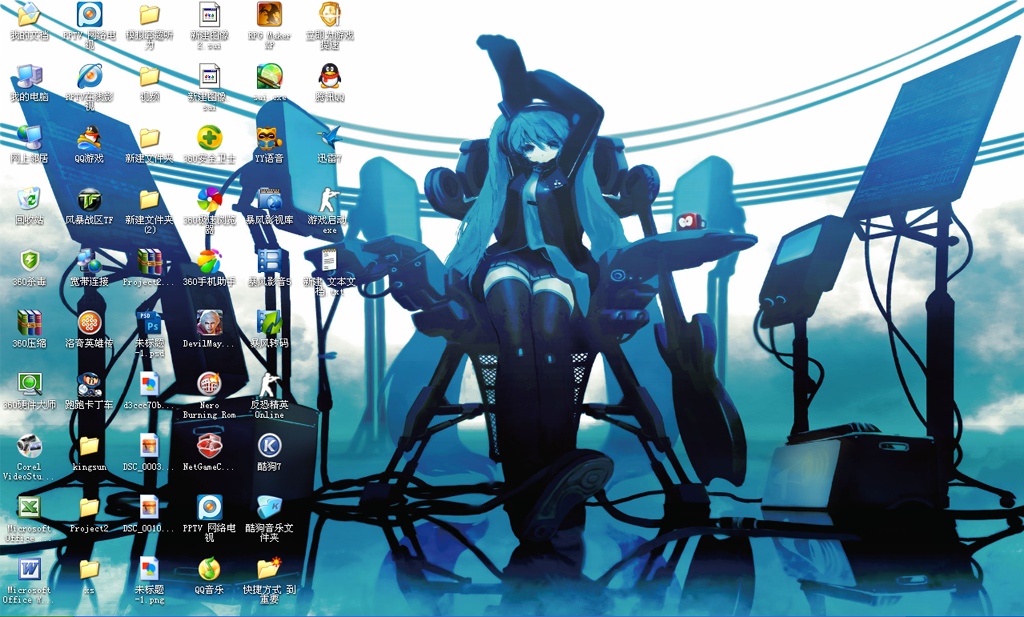Image resolution: width=1024 pixels, height=617 pixels.
Task: Click the xs folder icon
Action: point(89,569)
